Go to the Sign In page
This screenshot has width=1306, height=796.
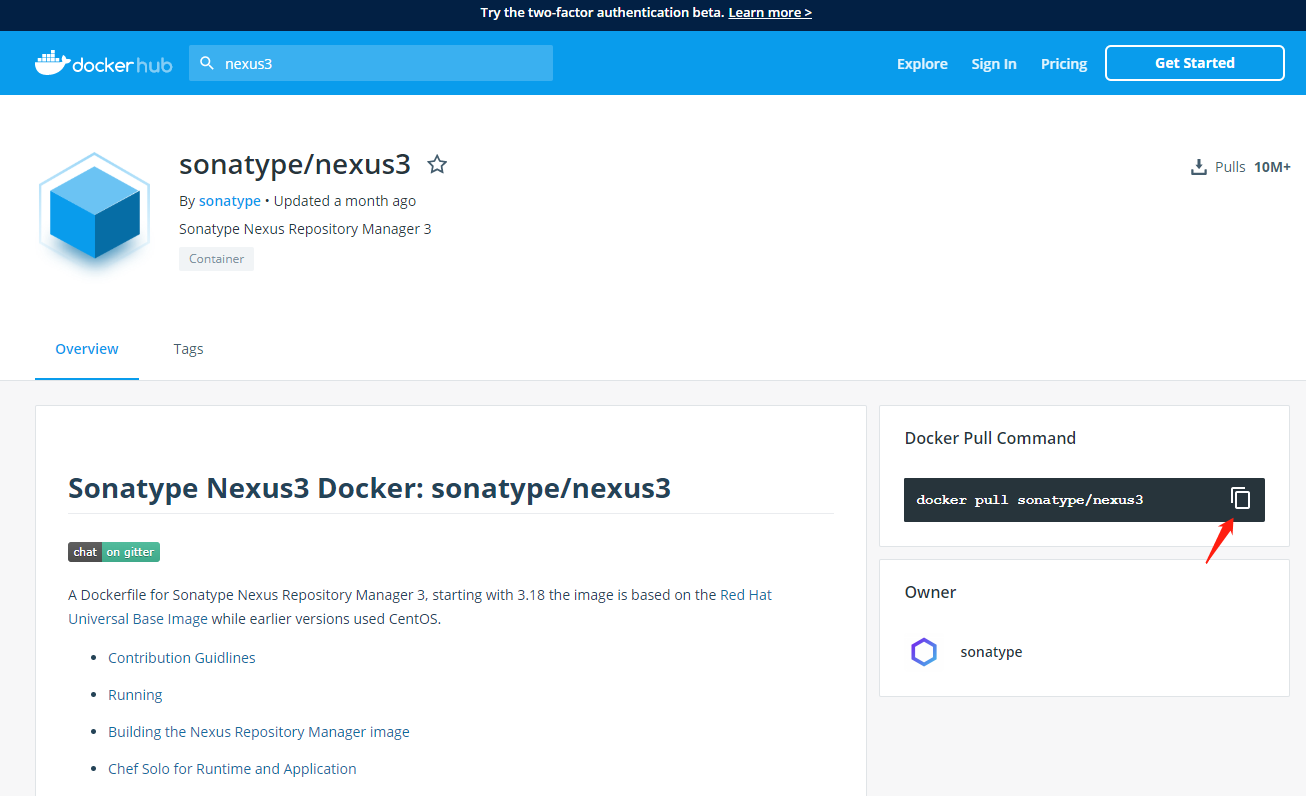pos(993,64)
